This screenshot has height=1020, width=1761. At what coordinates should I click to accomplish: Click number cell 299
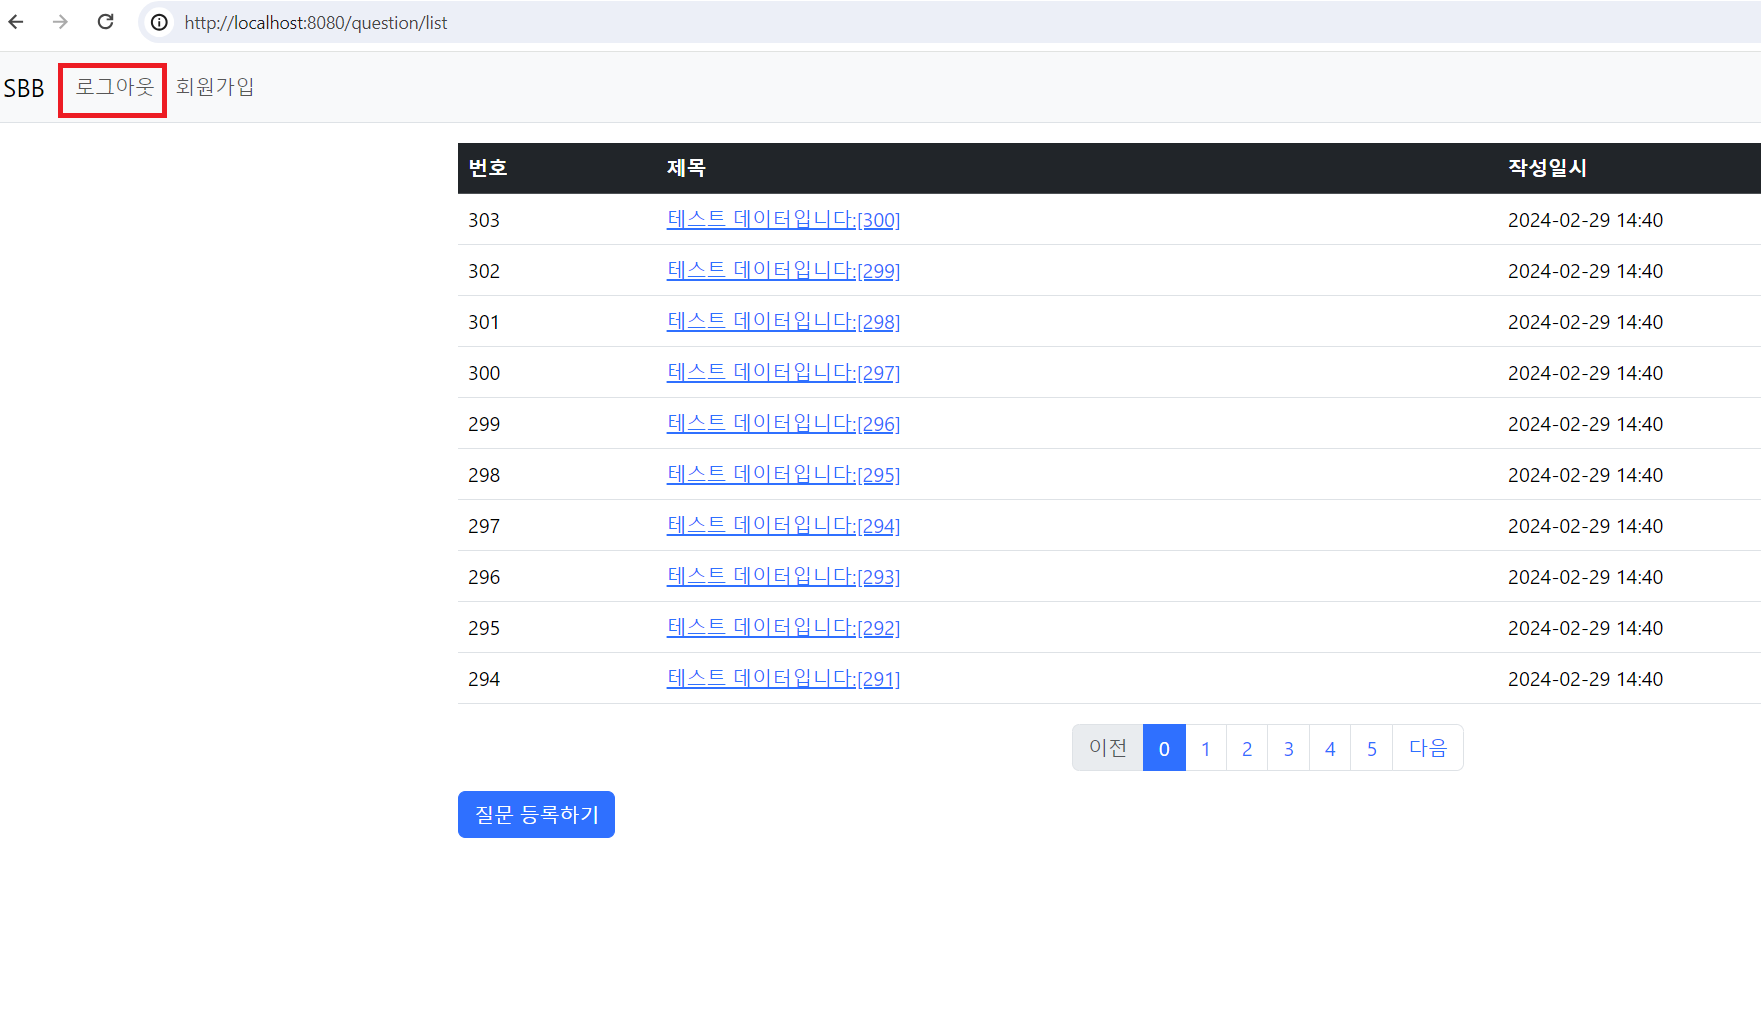[484, 424]
